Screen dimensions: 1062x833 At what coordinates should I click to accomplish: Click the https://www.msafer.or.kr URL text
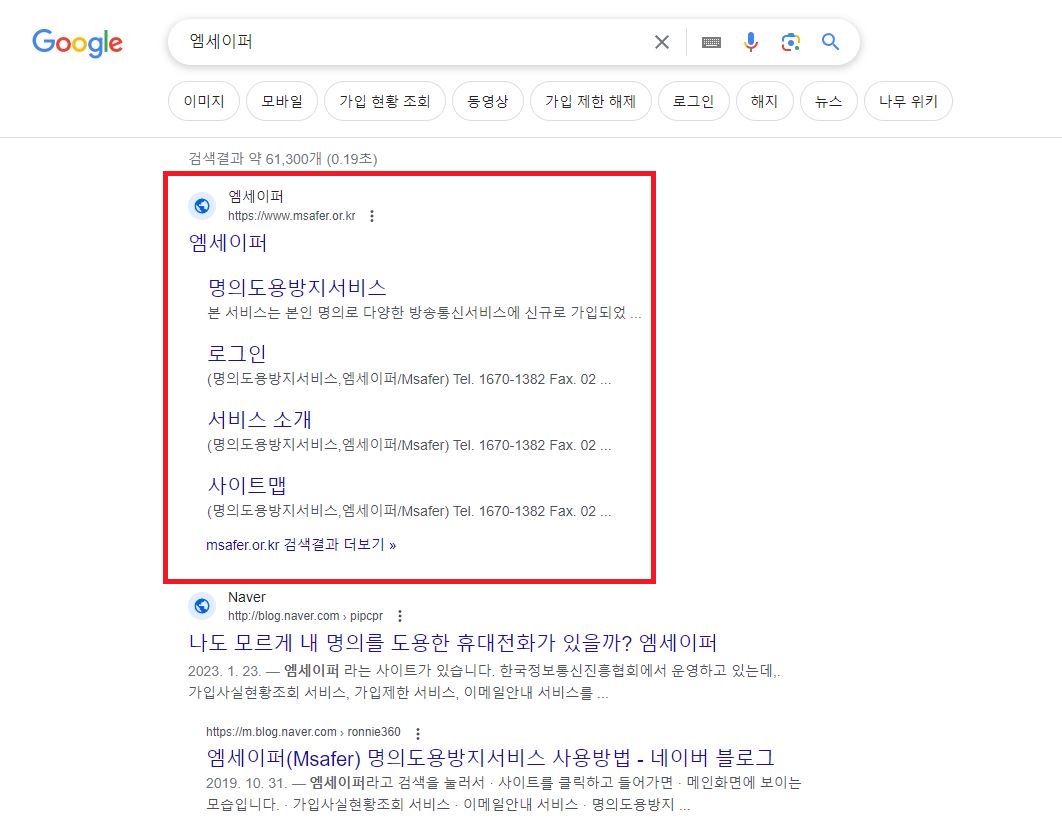point(291,216)
